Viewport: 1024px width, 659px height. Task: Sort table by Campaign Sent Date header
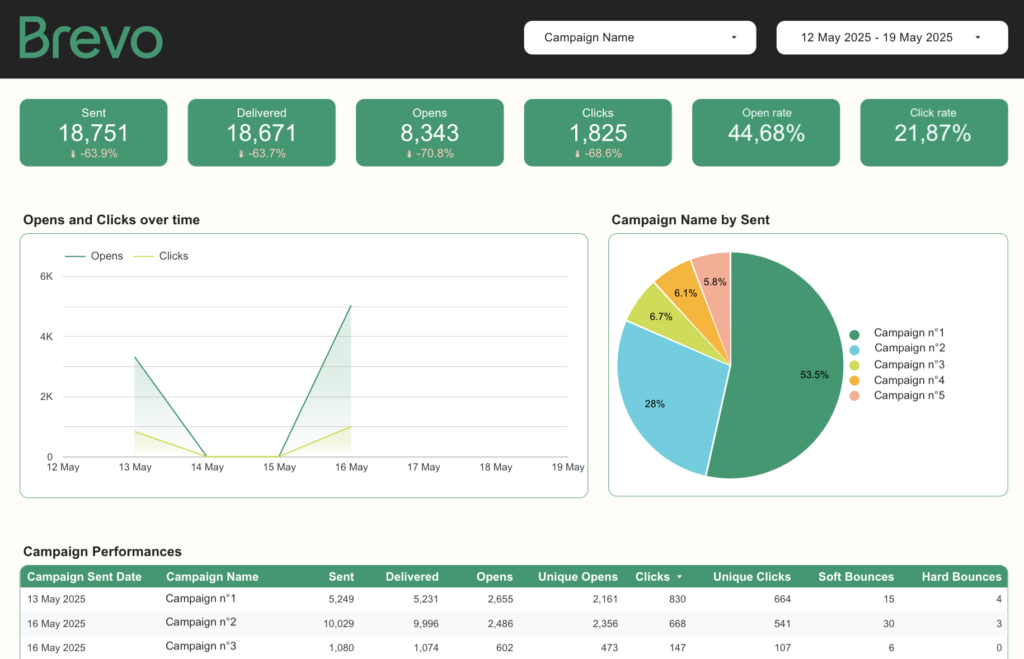pos(84,577)
